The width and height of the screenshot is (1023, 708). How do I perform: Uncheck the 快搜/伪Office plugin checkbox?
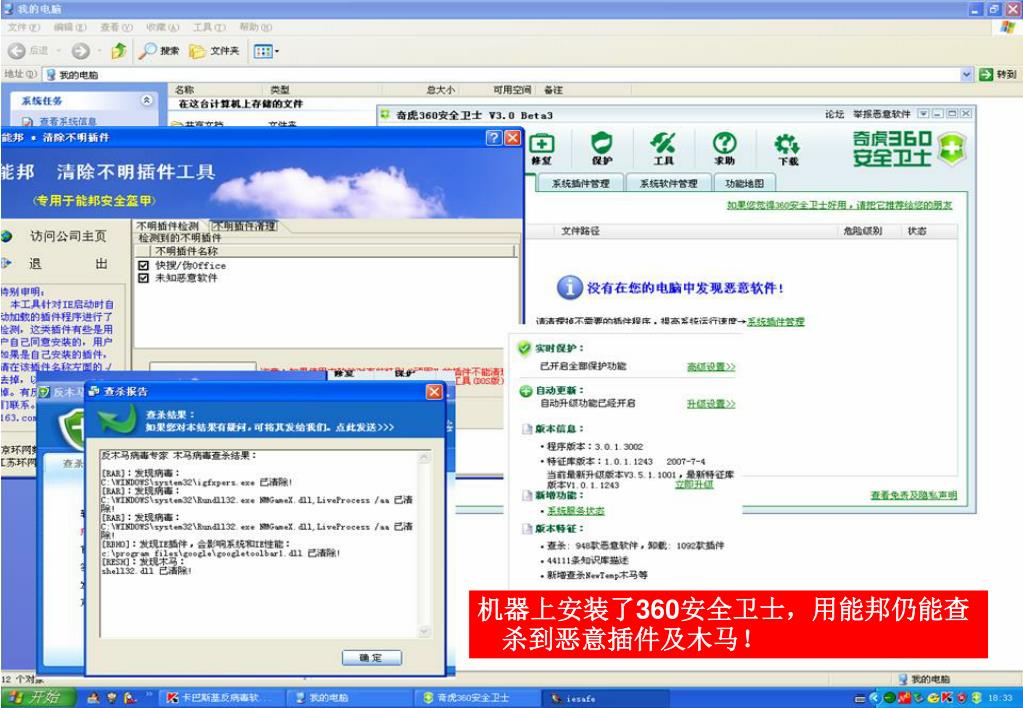point(144,266)
